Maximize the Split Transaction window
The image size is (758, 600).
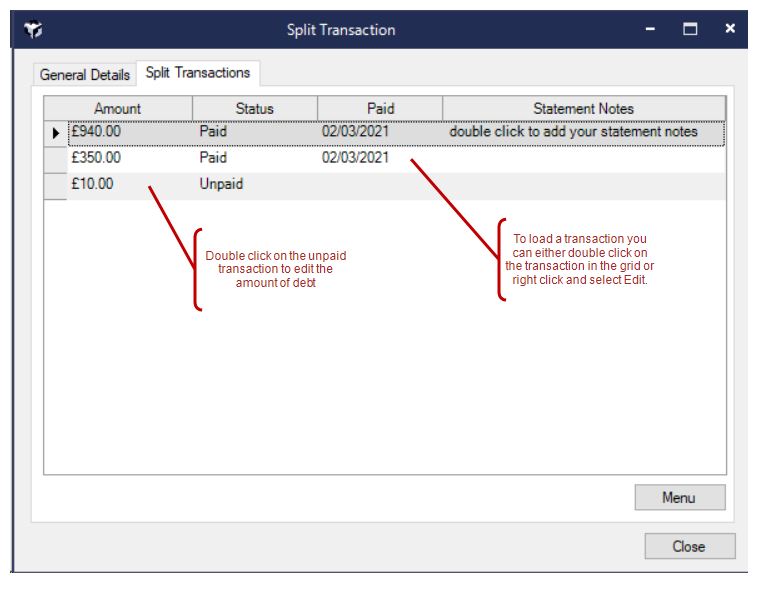tap(690, 30)
